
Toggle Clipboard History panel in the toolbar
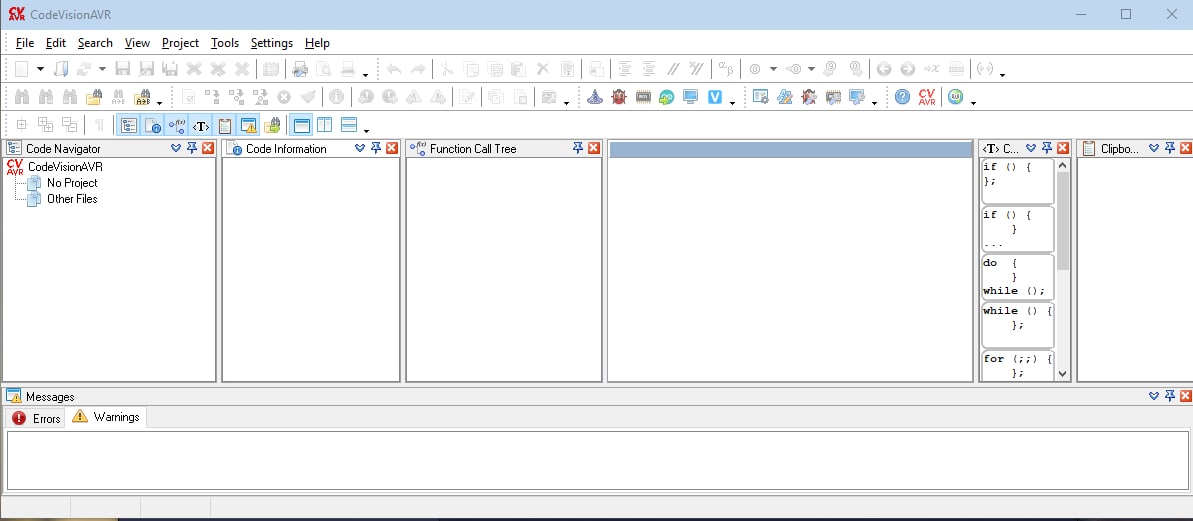[224, 125]
